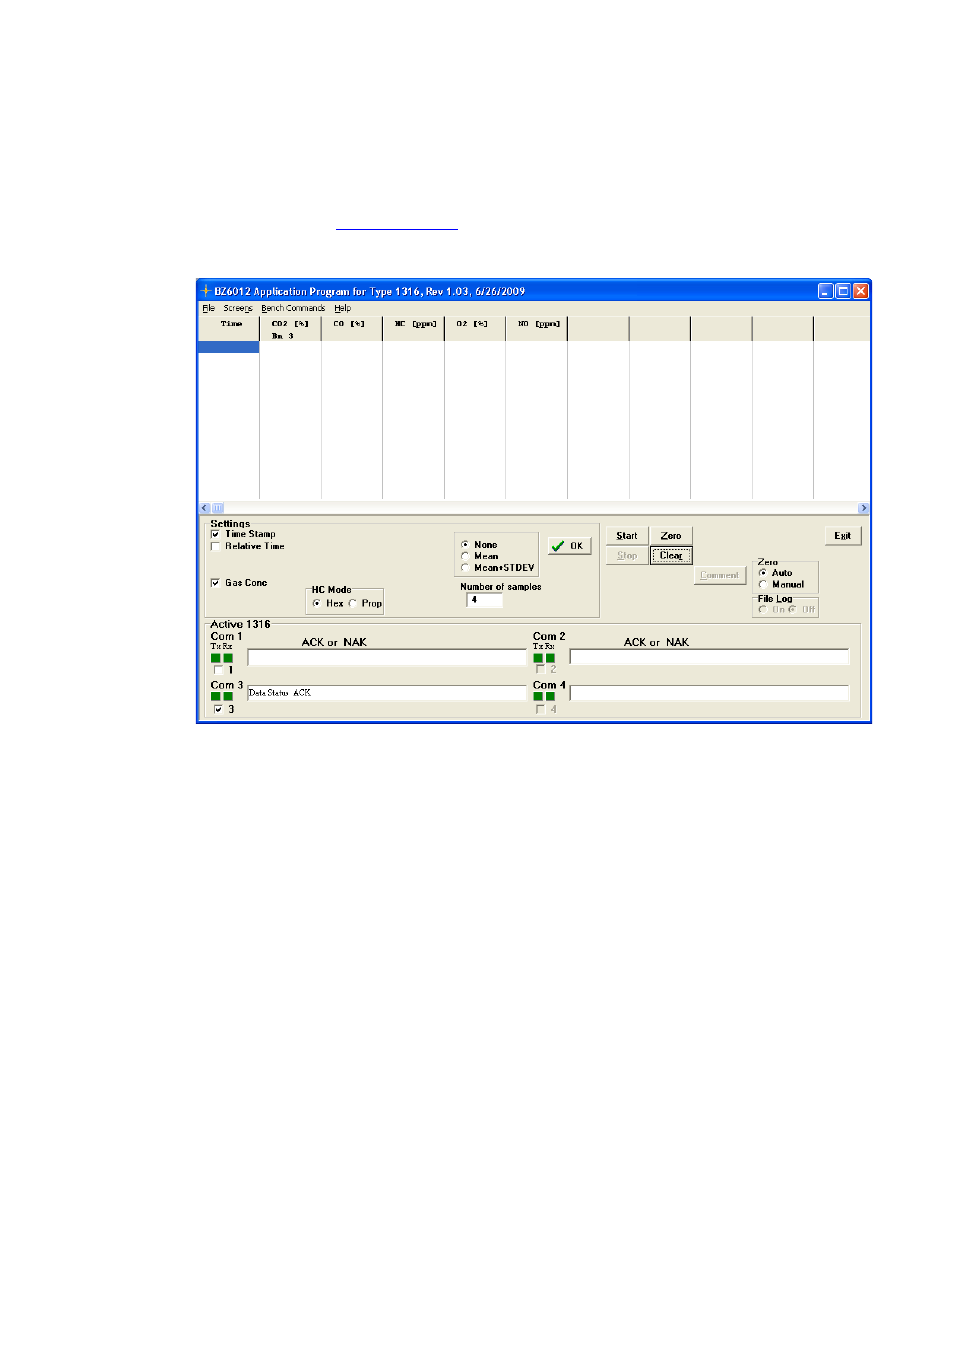Click the Time column header
955x1350 pixels.
(229, 329)
